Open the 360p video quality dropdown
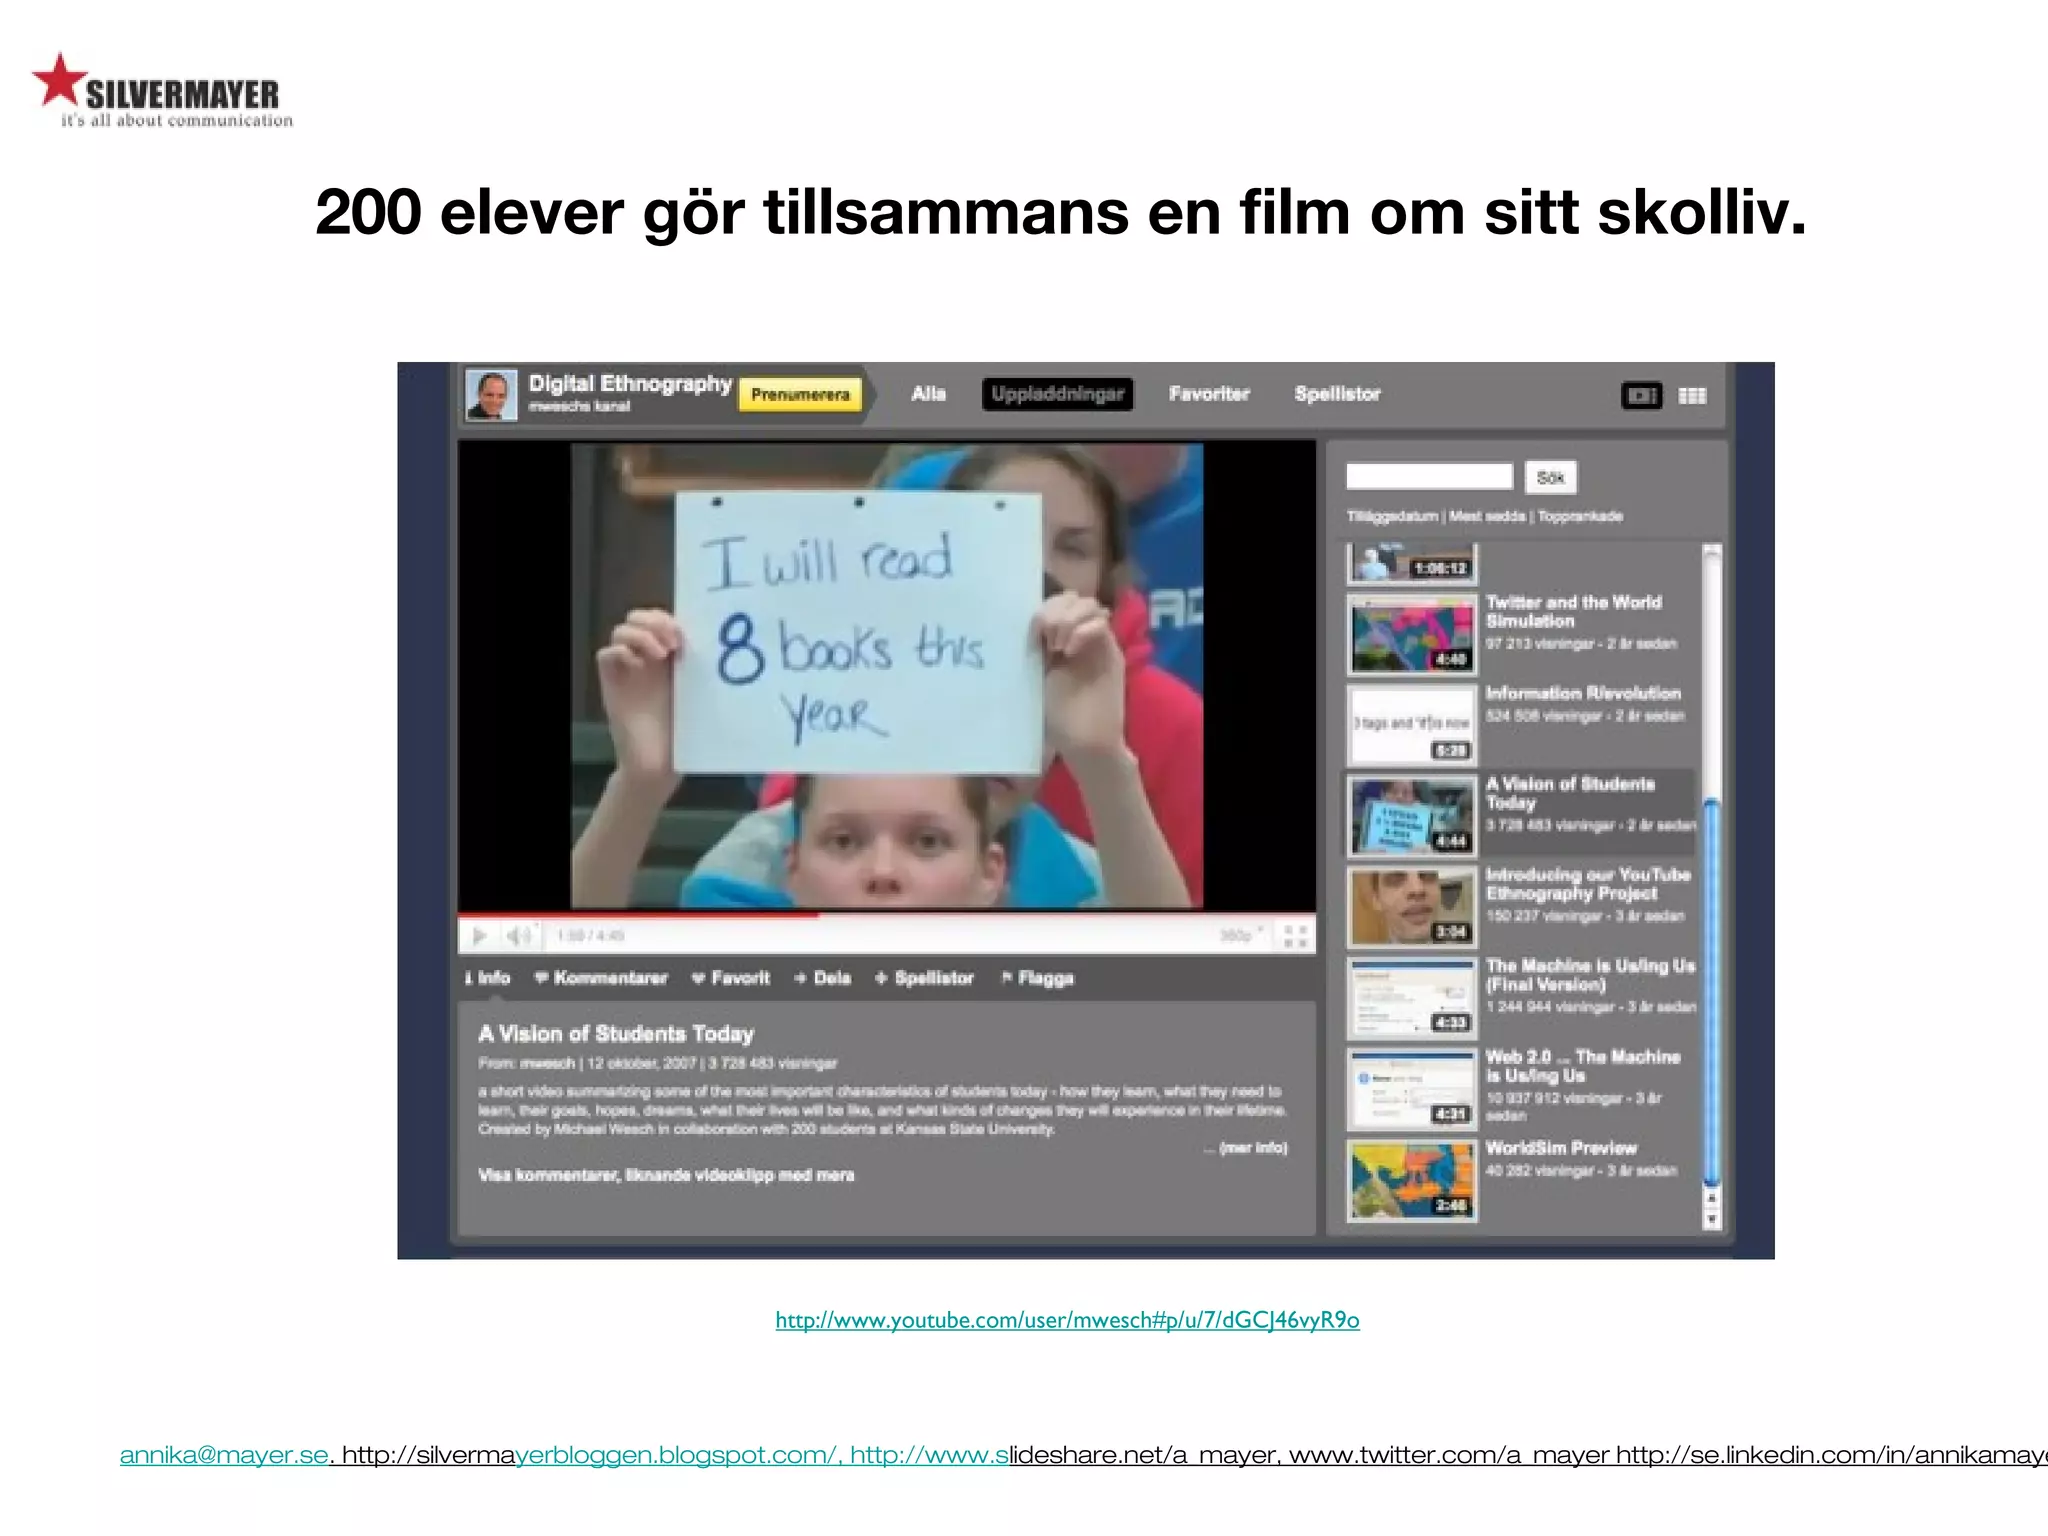2048x1536 pixels. 1241,935
